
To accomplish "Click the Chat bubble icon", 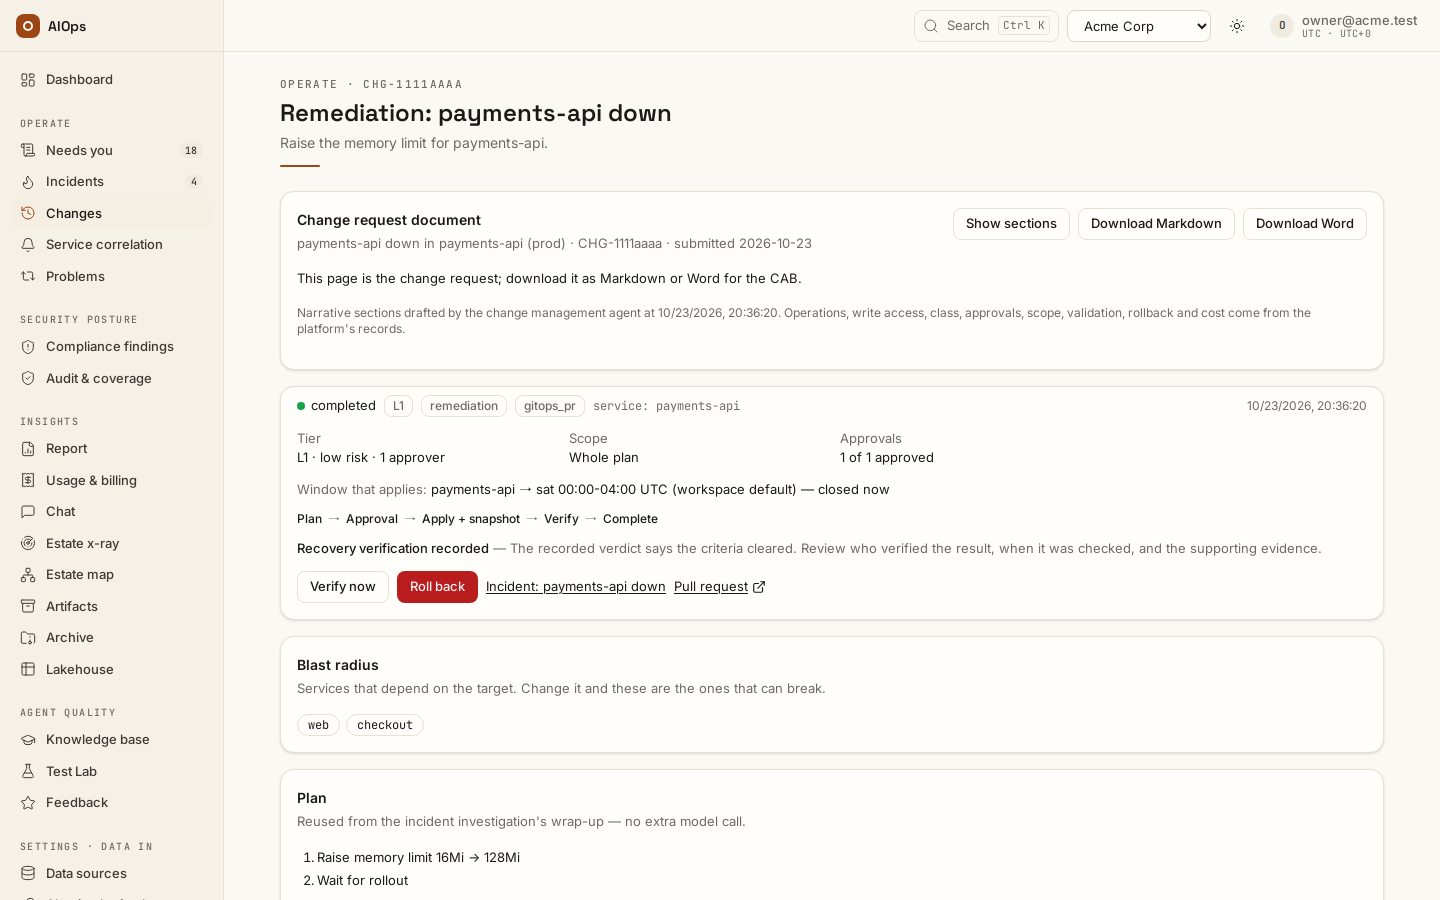I will 28,512.
